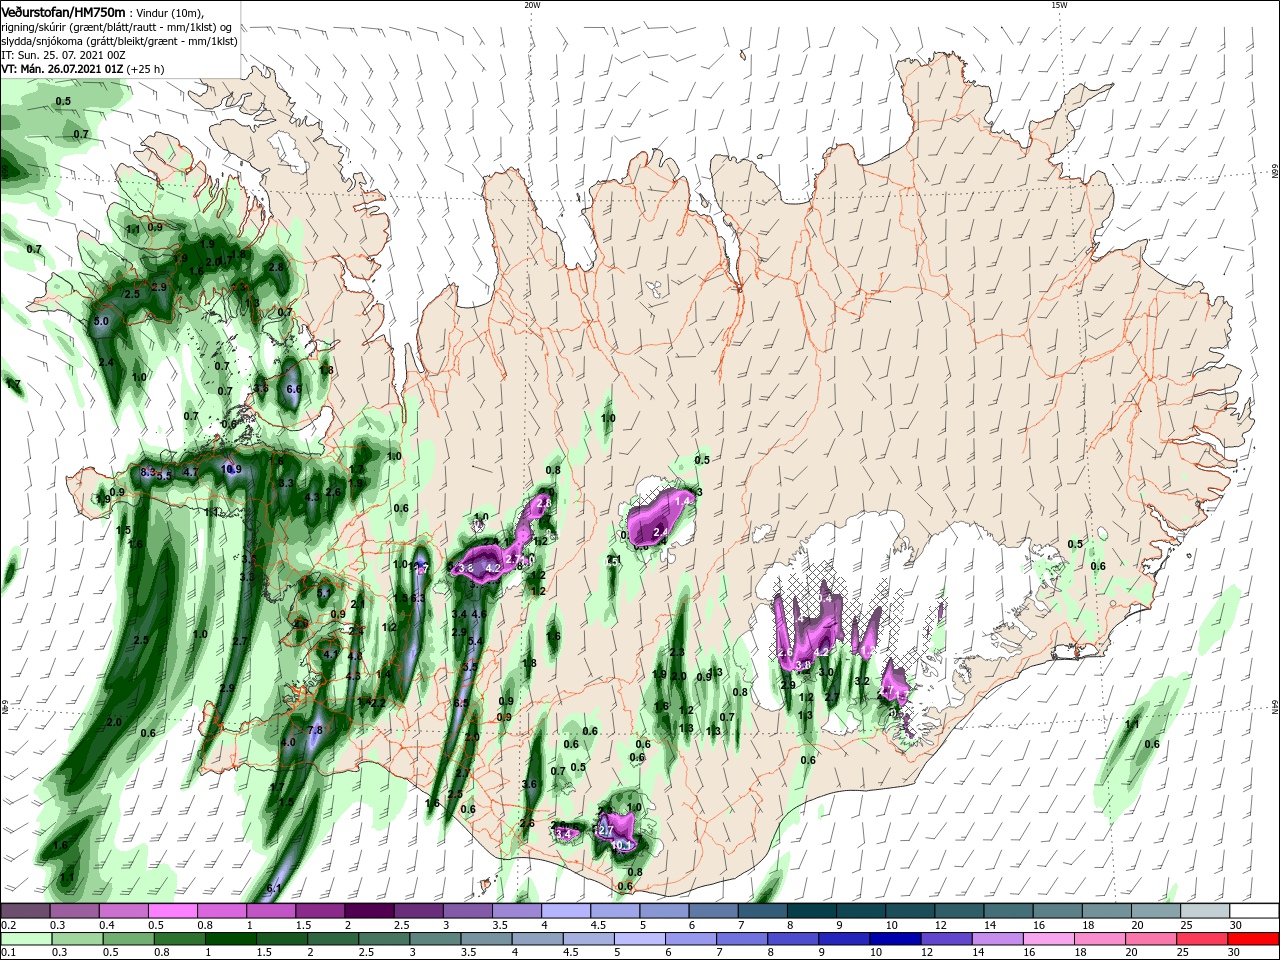Click the darkest purple swatch between 2 and 2.5
The width and height of the screenshot is (1280, 960).
click(x=369, y=911)
